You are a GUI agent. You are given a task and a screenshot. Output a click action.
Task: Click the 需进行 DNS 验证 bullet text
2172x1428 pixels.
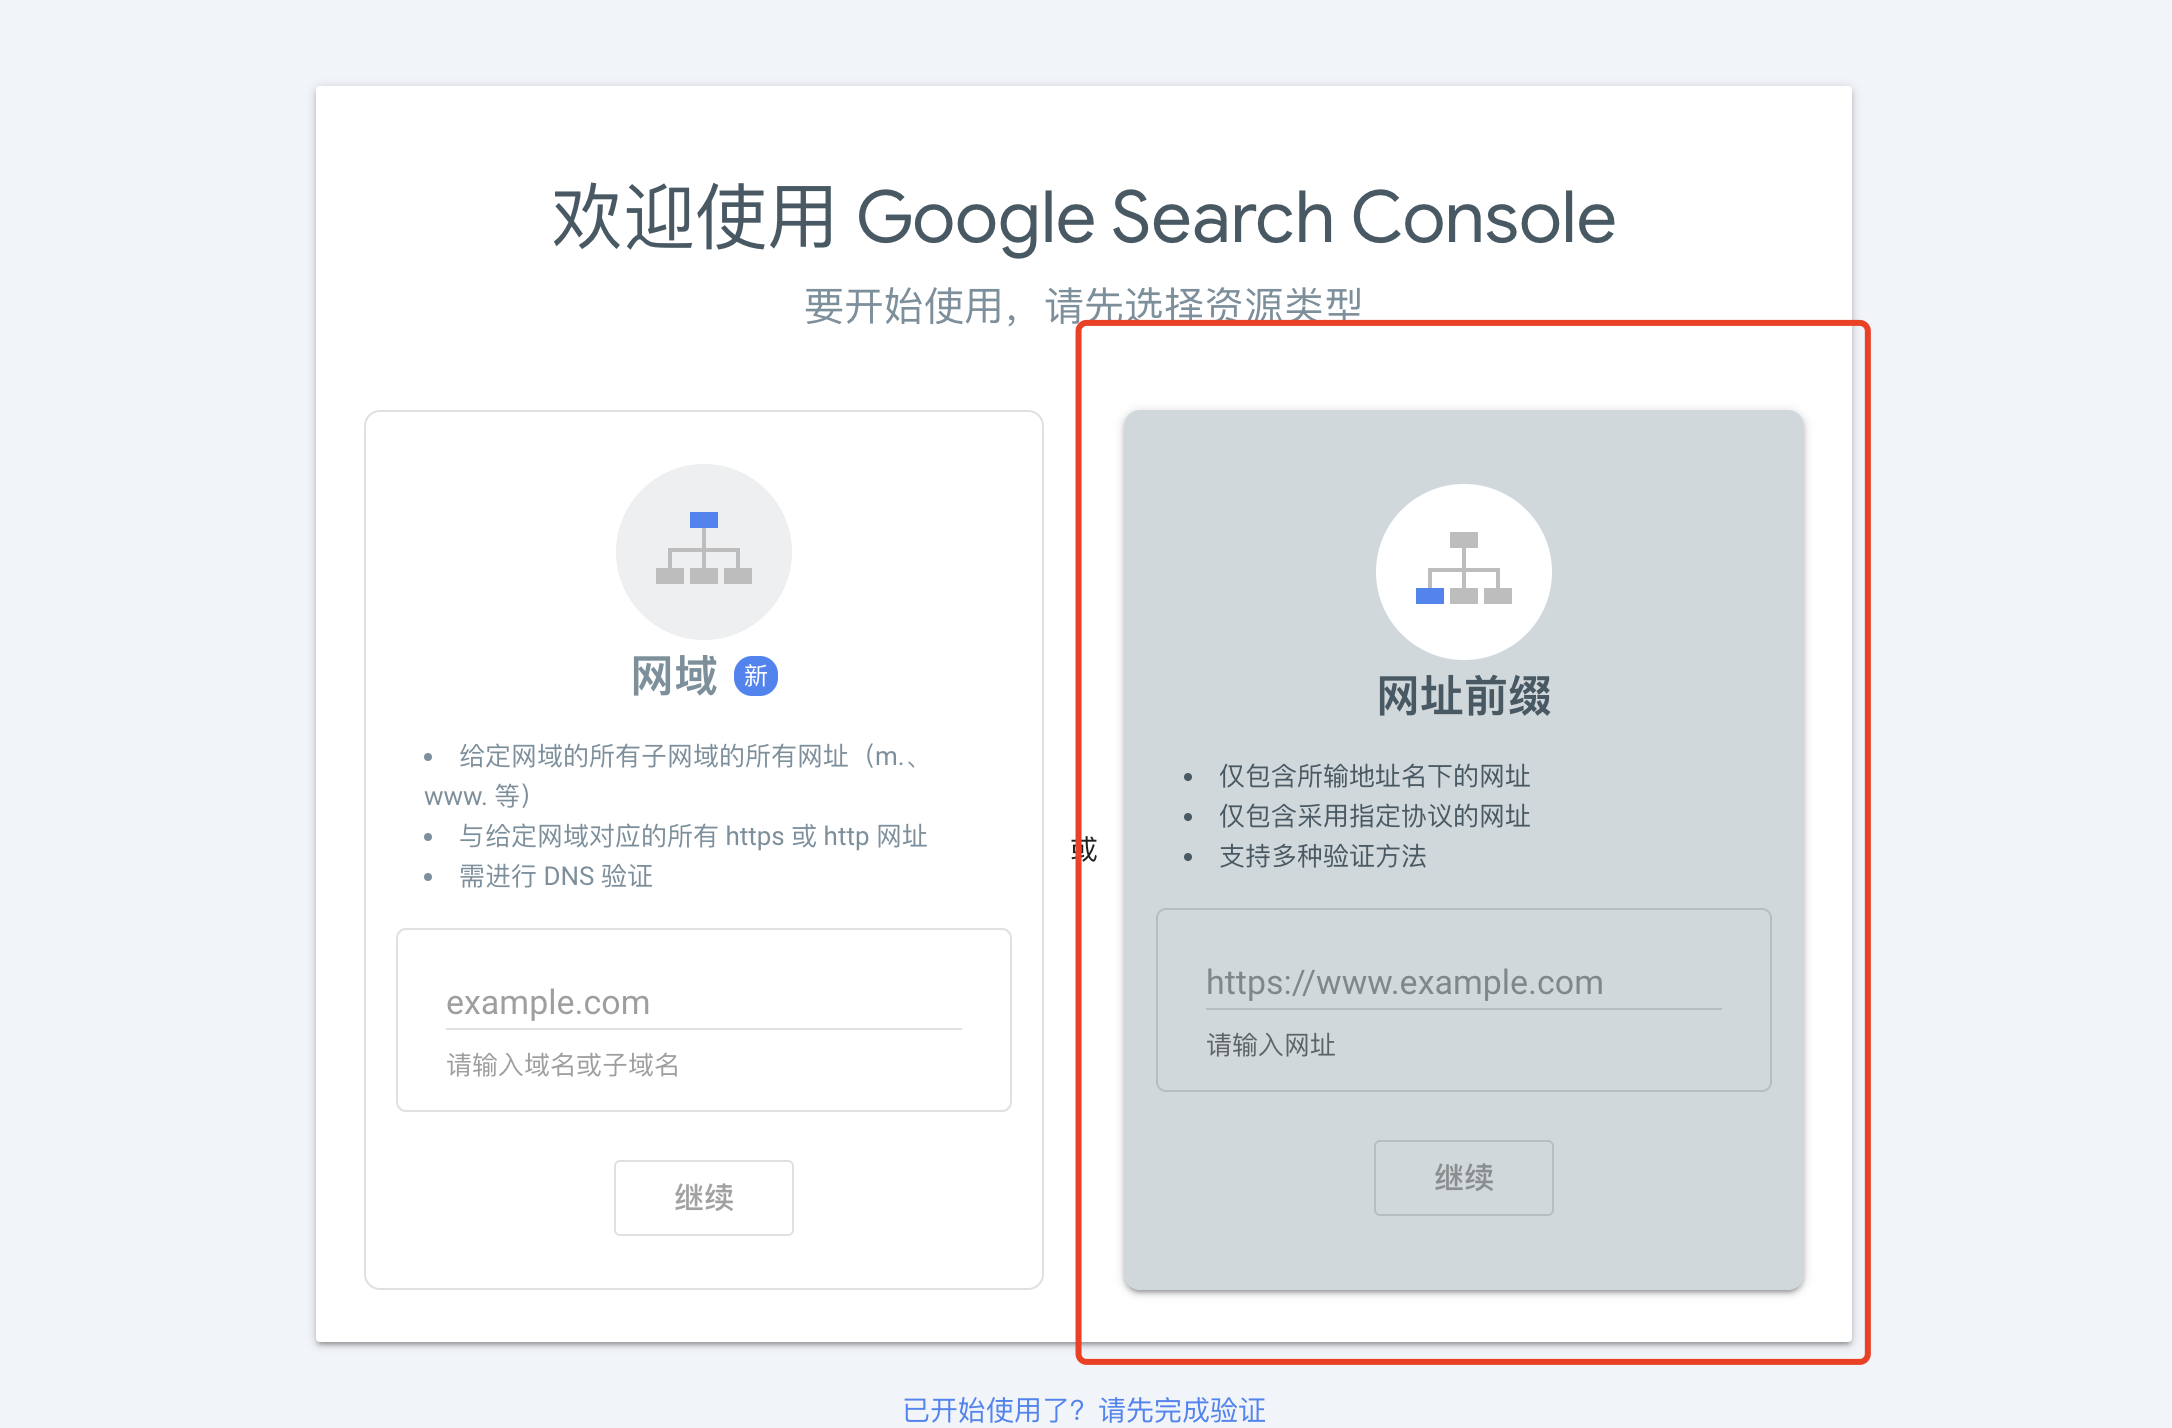[556, 876]
